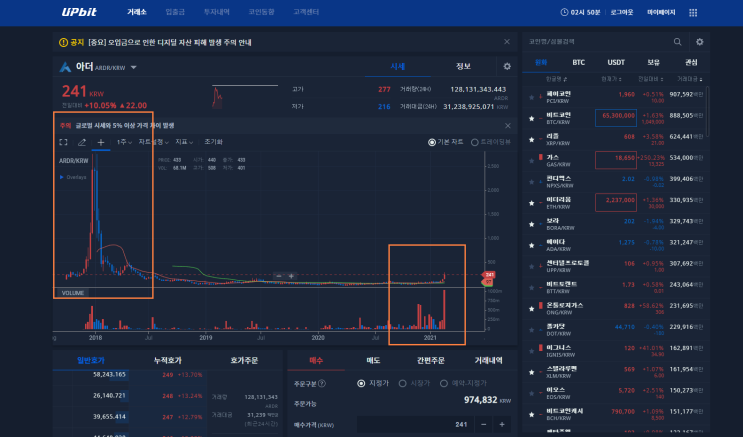The width and height of the screenshot is (743, 437).
Task: Click the yellow notice warning icon
Action: tap(63, 43)
